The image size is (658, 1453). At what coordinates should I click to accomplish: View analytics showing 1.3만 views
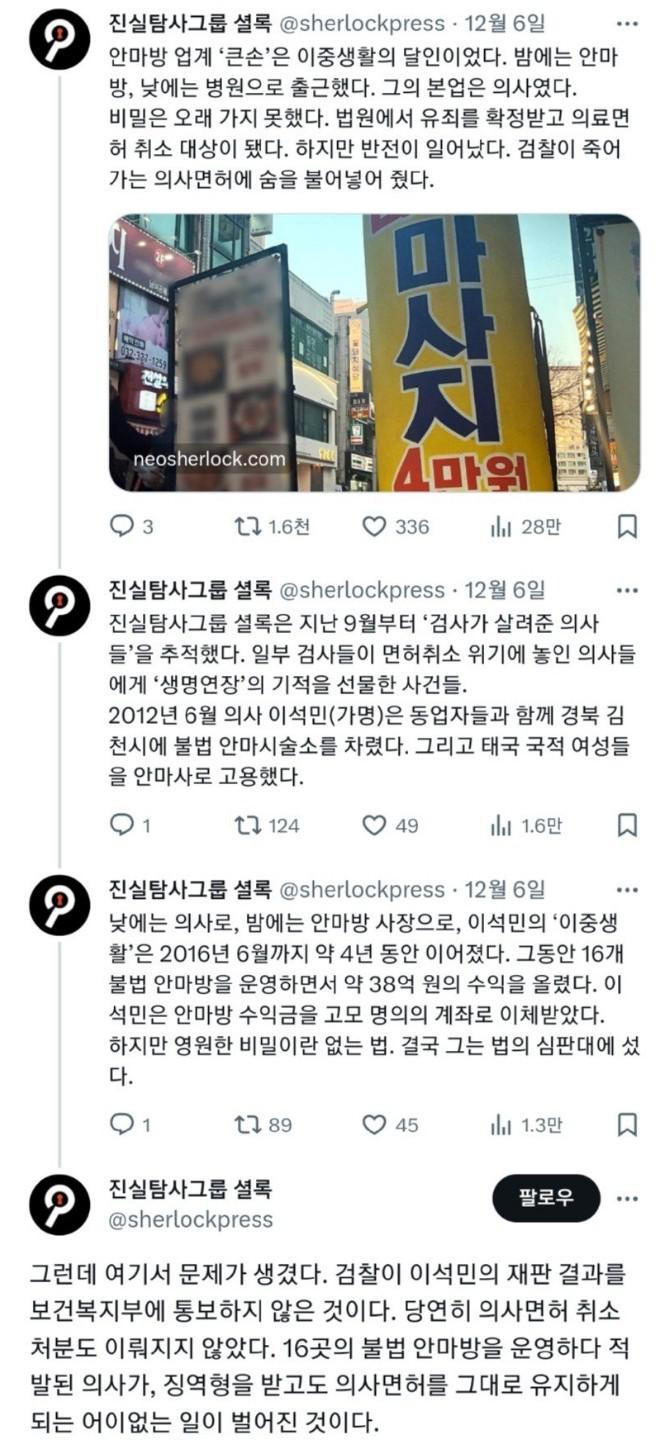526,1125
